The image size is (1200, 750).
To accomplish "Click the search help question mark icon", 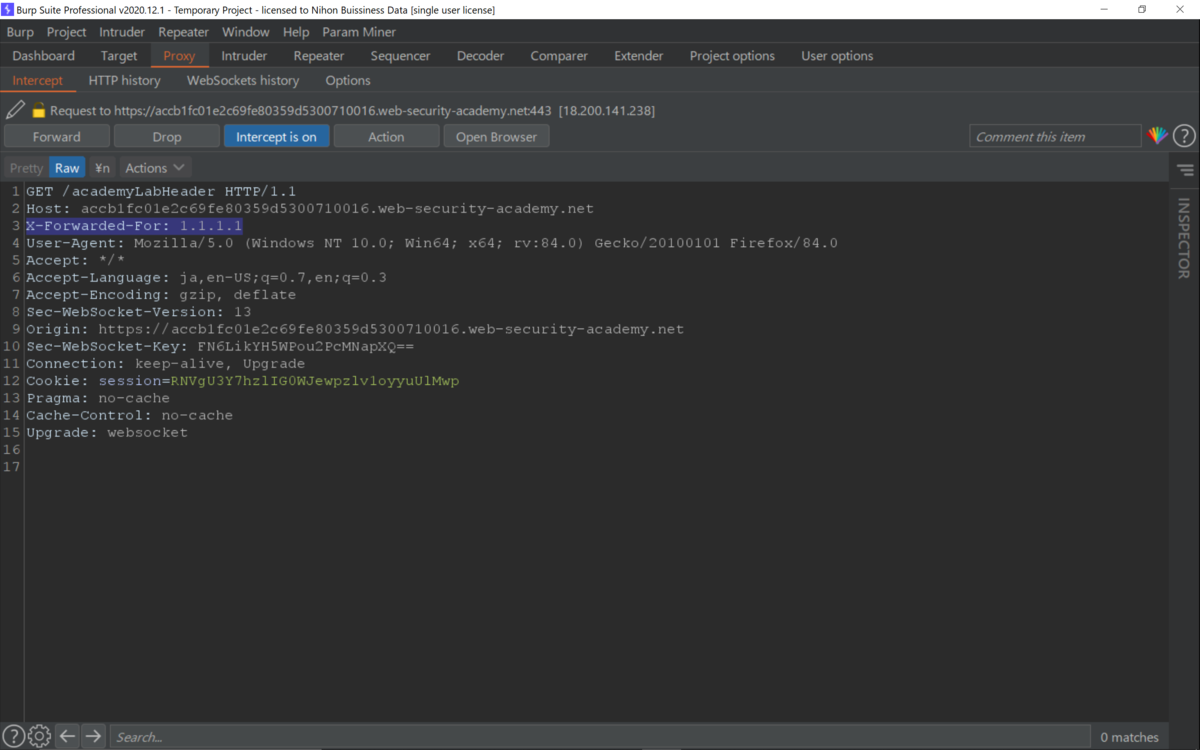I will point(14,737).
